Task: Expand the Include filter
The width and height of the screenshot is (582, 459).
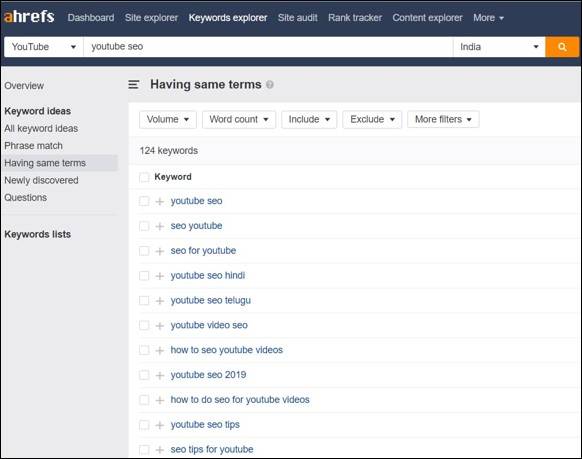Action: pos(309,119)
